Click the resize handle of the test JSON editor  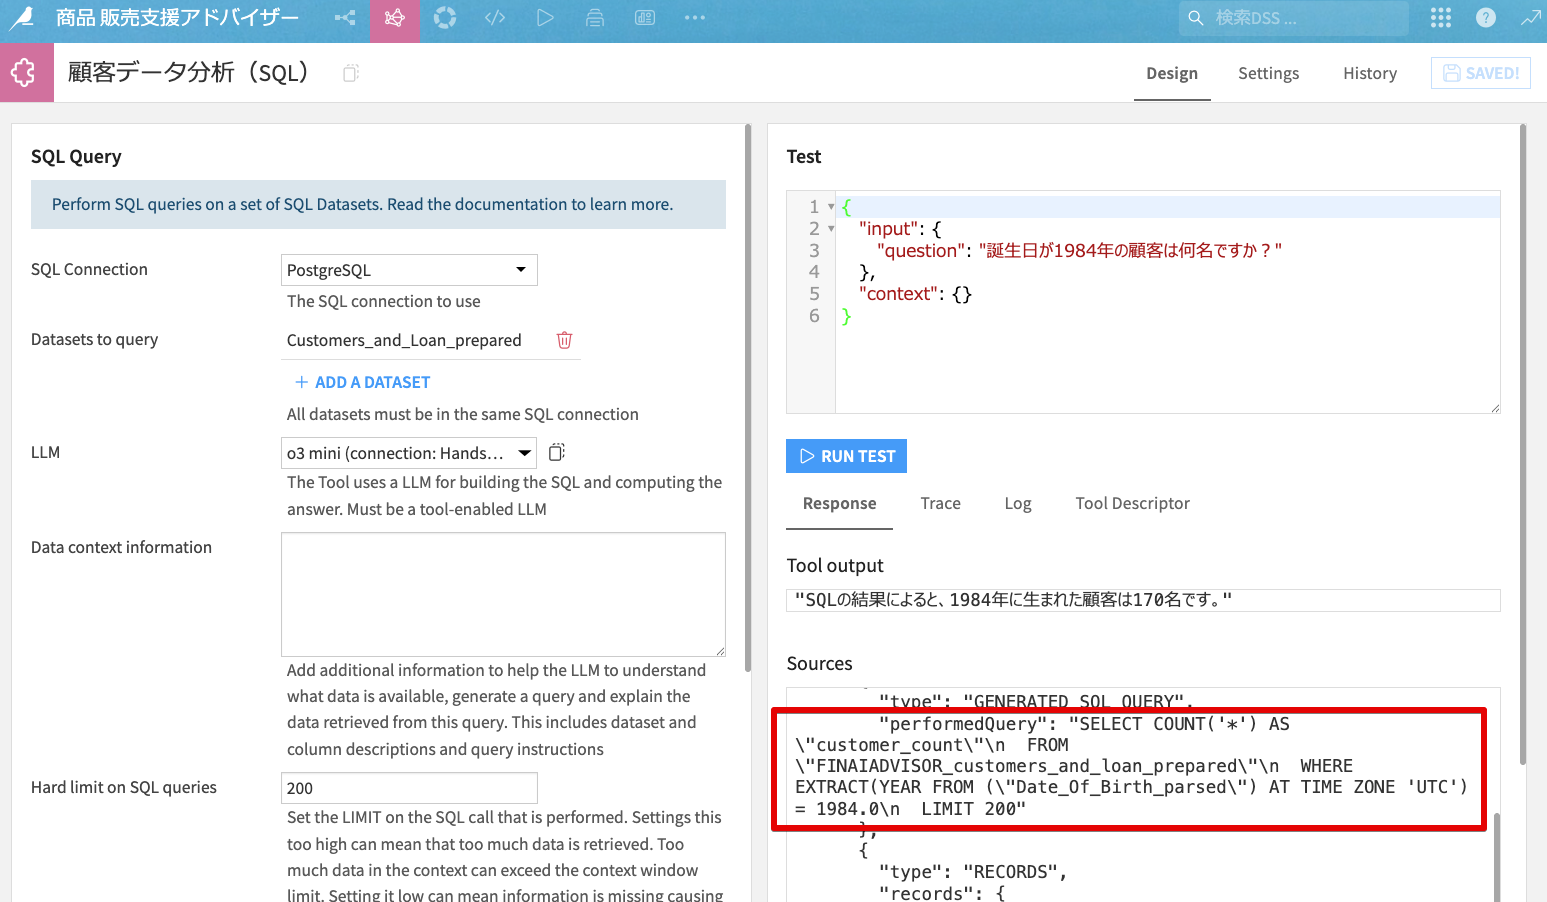point(1495,408)
